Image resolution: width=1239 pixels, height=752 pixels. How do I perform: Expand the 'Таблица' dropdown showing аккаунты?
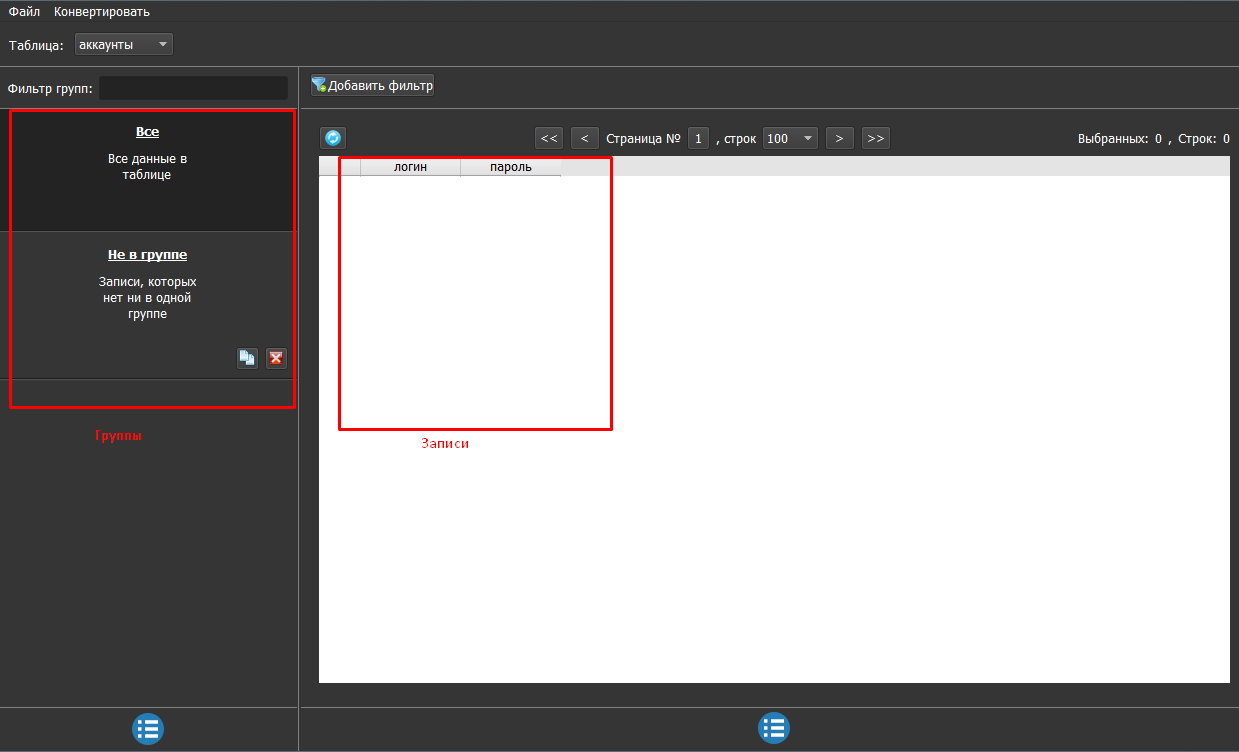[124, 45]
